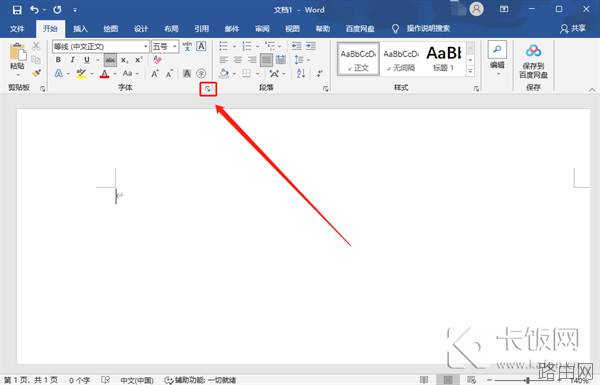Toggle character shading A icon
Screen dimensions: 600x385
[187, 73]
